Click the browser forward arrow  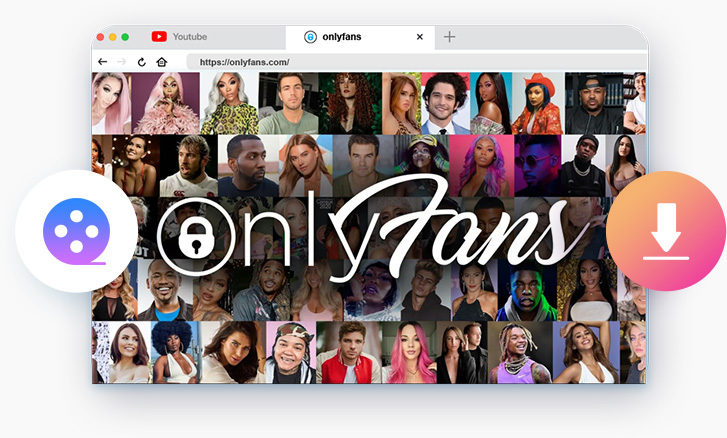121,62
